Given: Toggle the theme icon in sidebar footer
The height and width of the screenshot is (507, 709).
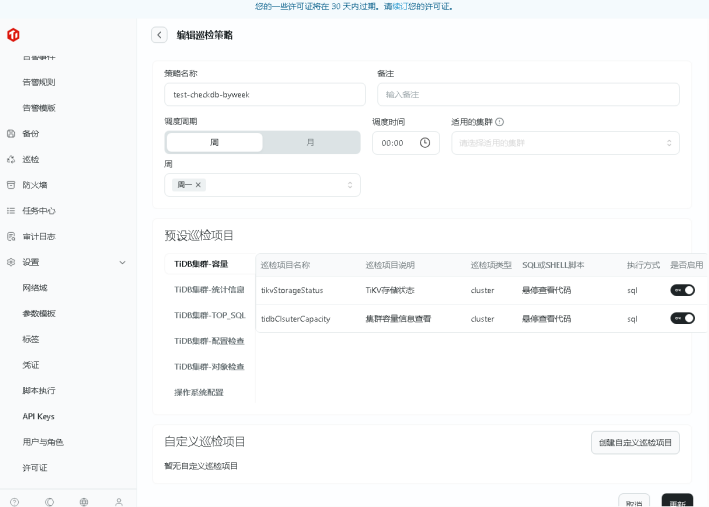Looking at the screenshot, I should tap(49, 501).
